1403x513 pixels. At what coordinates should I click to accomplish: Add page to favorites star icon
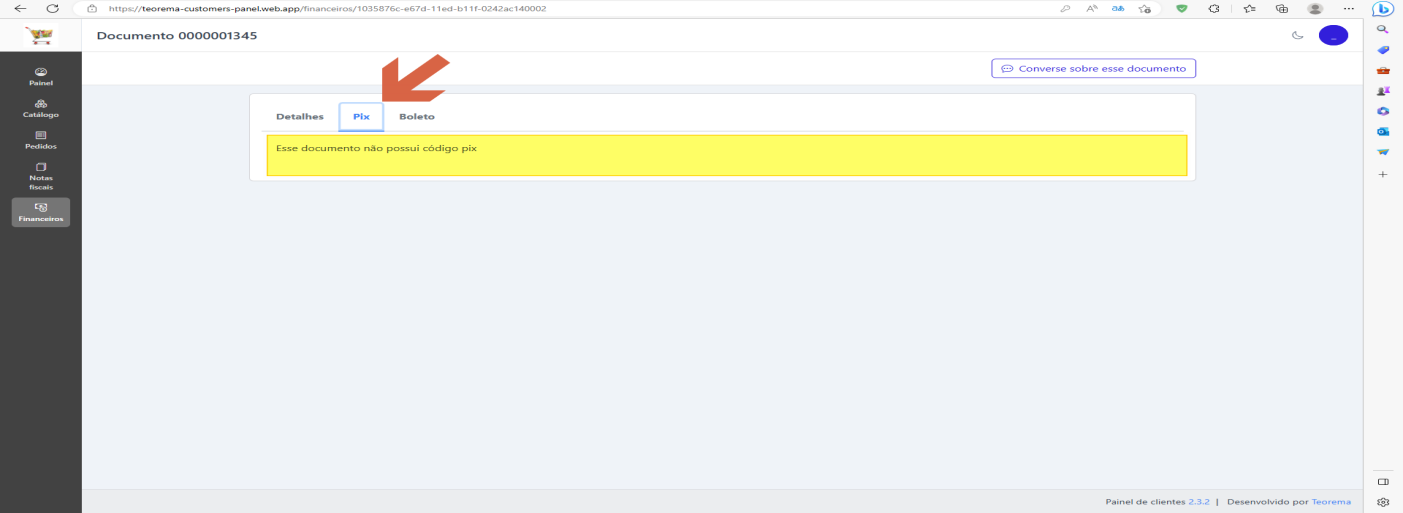click(1144, 8)
